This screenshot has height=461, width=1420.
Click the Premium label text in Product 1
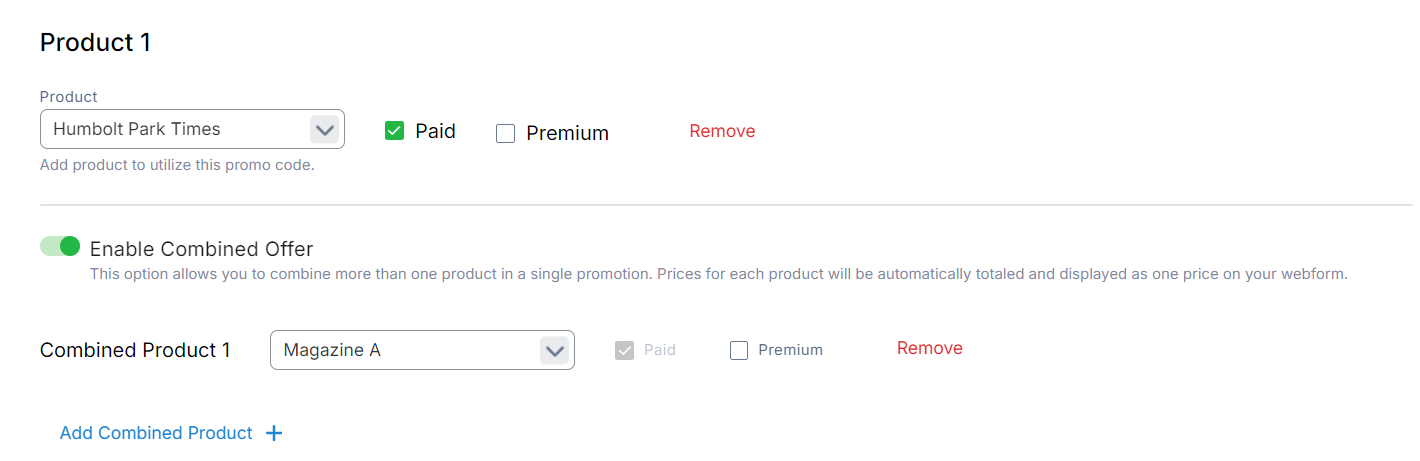(x=567, y=133)
